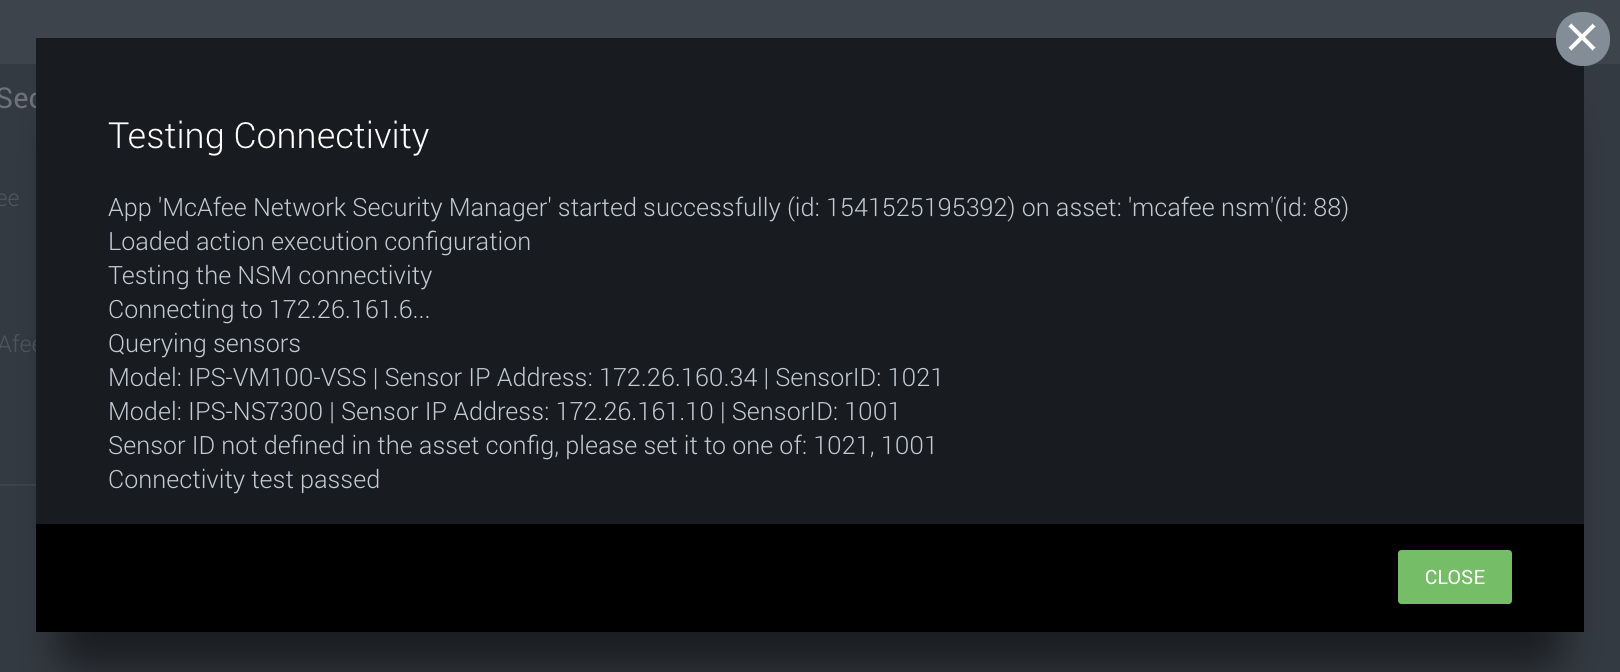Click the partially hidden 'Sec' heading behind dialog
Viewport: 1620px width, 672px height.
click(17, 97)
